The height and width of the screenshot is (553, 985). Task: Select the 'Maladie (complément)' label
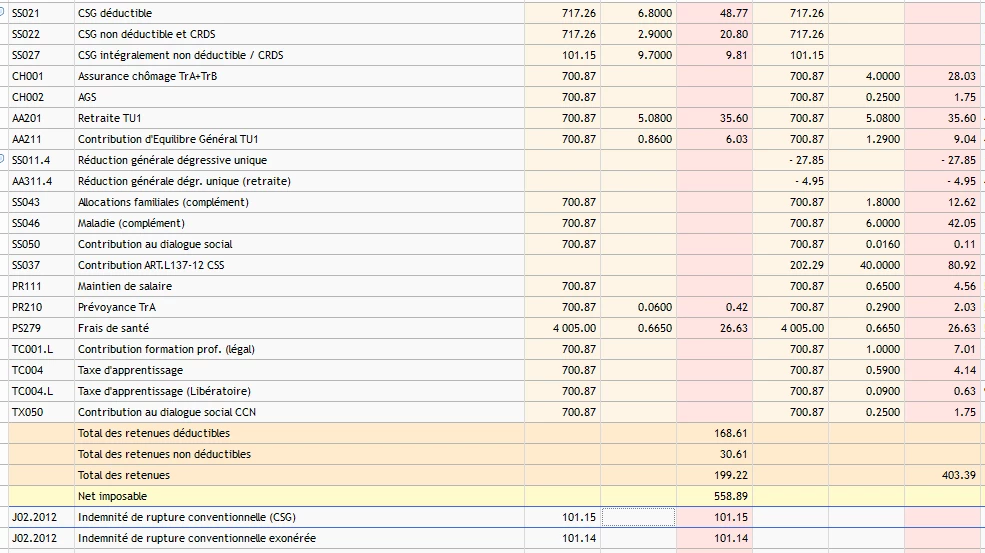pos(131,223)
